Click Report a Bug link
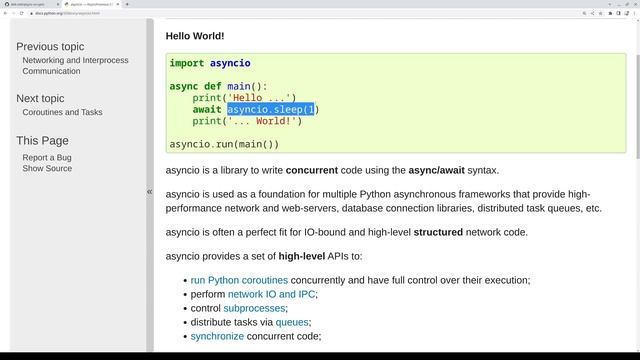Viewport: 640px width, 360px height. 47,157
